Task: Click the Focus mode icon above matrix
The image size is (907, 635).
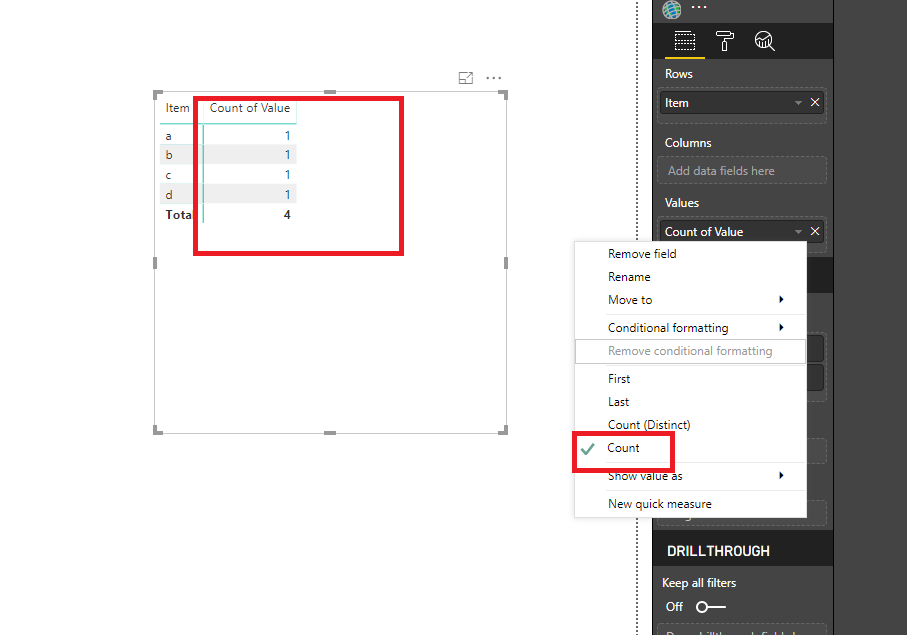Action: coord(466,78)
